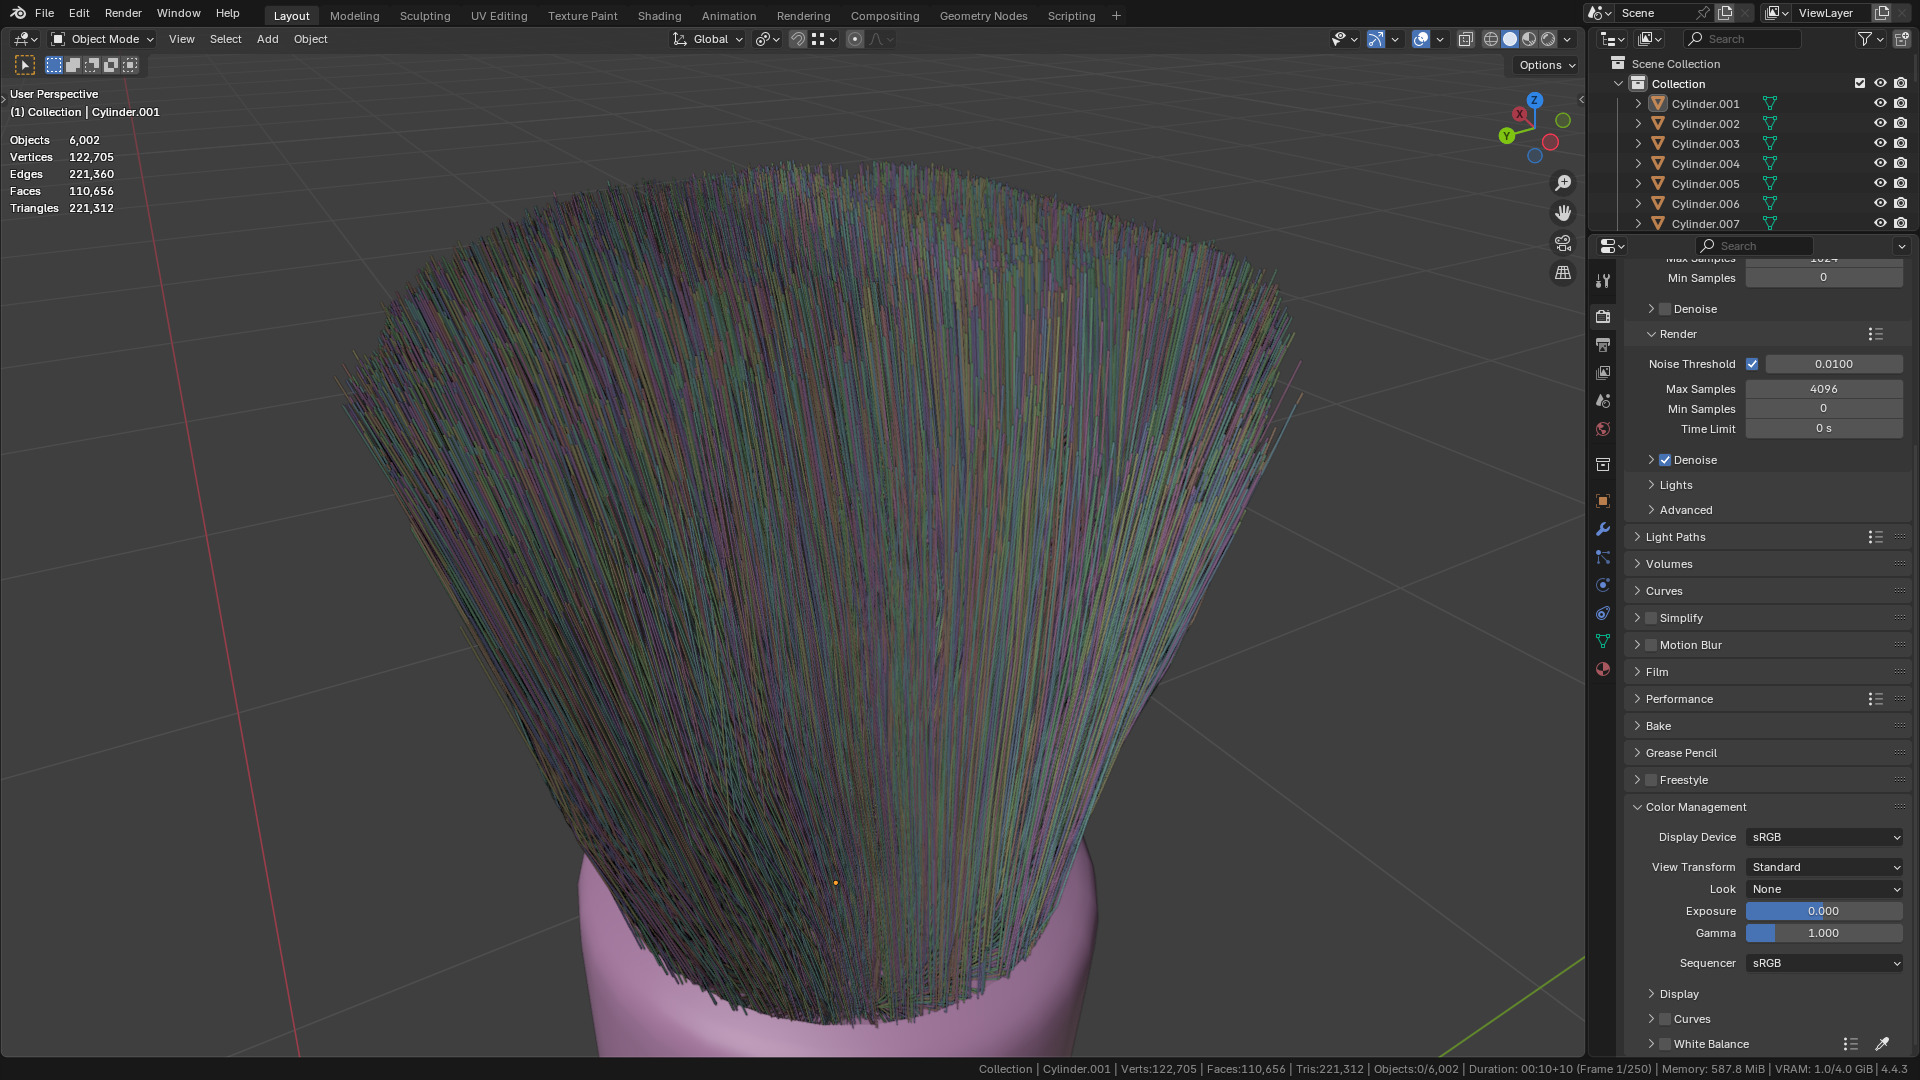The width and height of the screenshot is (1920, 1080).
Task: Open the Material properties tab
Action: (x=1603, y=669)
